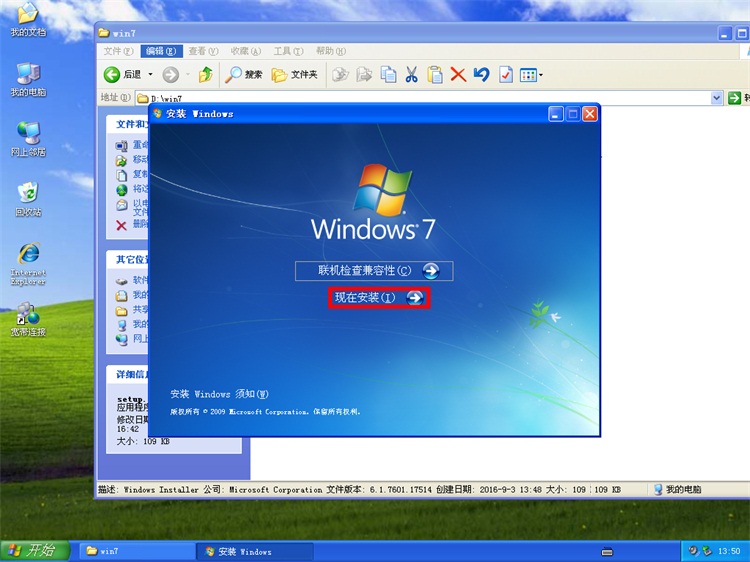Click the red Delete X icon
The image size is (750, 562).
click(x=458, y=75)
